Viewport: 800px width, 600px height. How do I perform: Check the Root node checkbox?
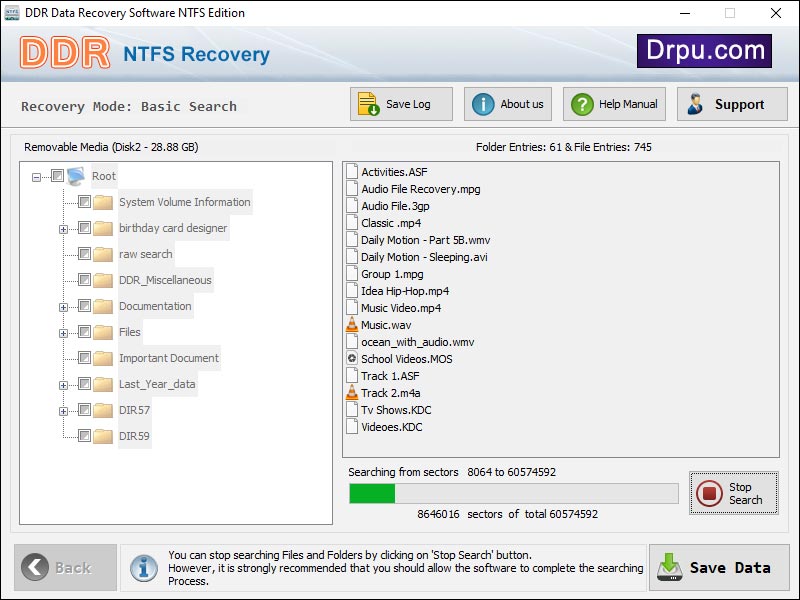[x=57, y=175]
